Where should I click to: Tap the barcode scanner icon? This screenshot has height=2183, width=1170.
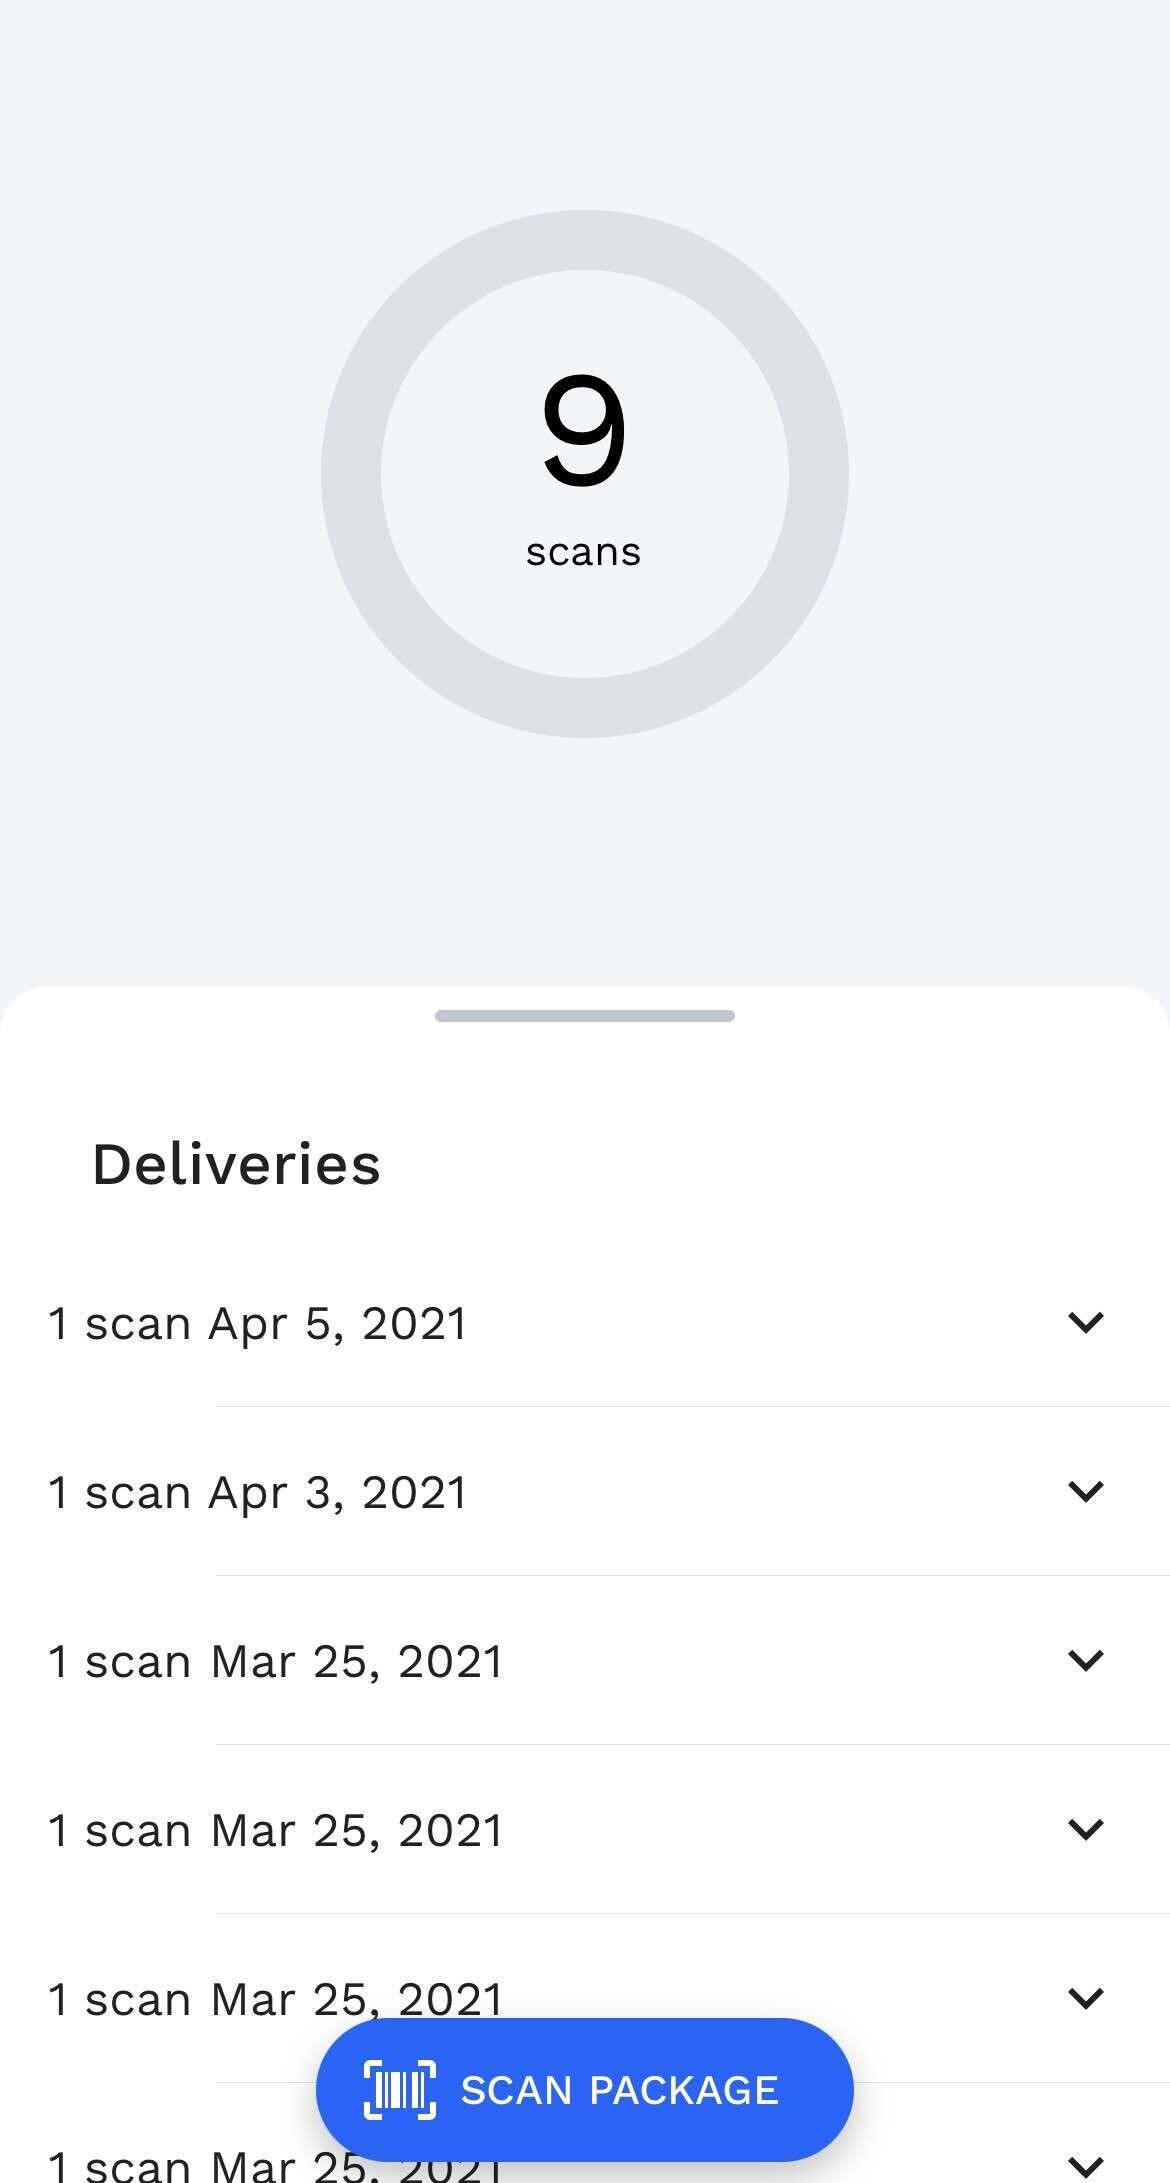[x=399, y=2090]
